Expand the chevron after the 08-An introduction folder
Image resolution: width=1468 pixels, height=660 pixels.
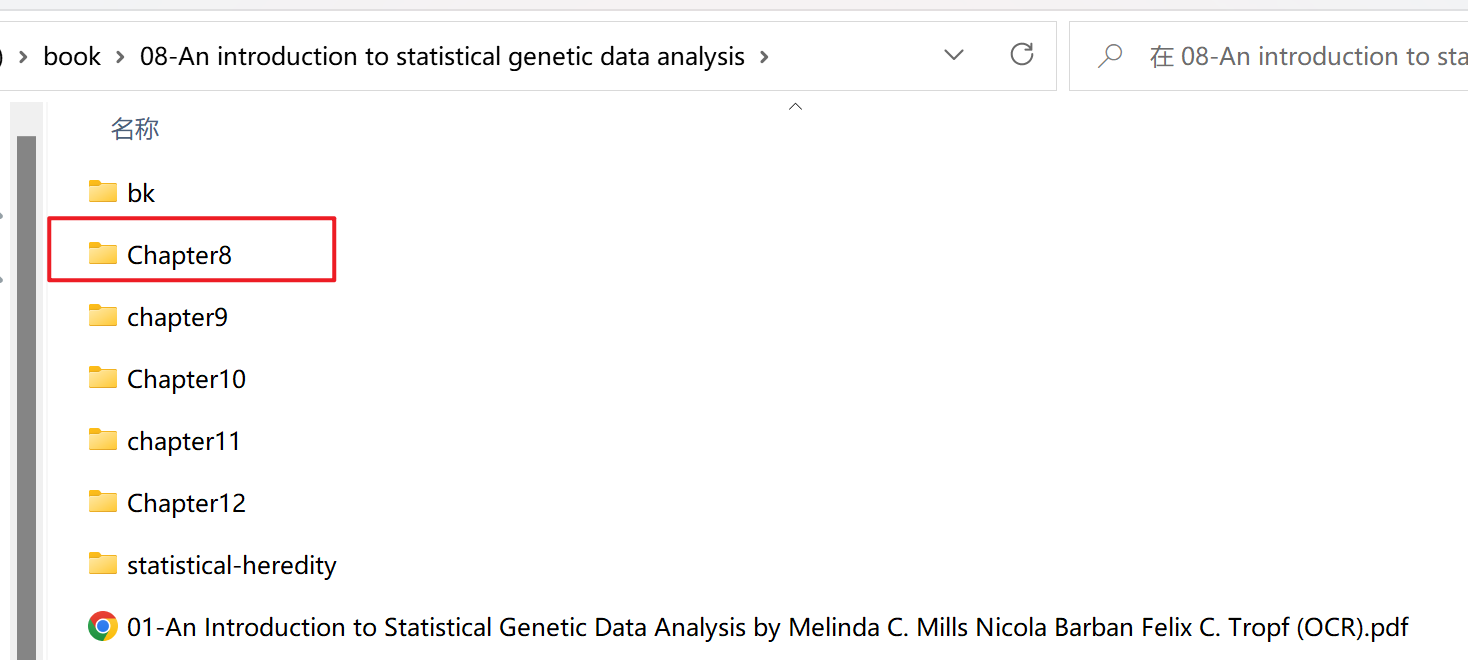tap(764, 57)
